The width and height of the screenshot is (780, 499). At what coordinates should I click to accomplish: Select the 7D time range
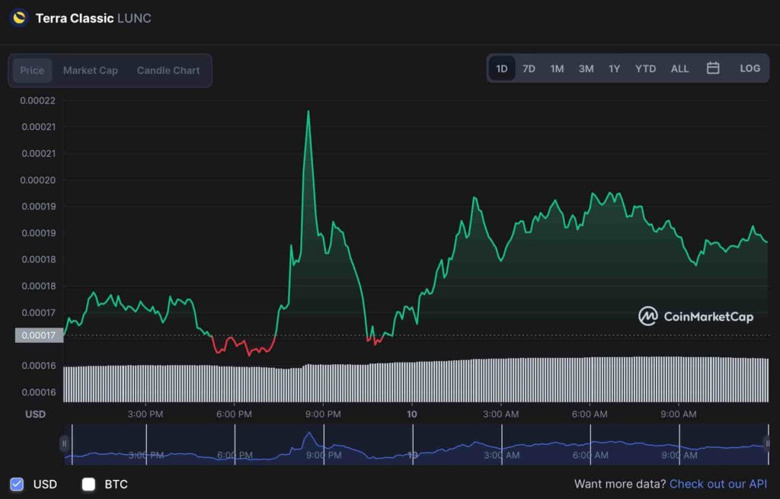point(529,69)
